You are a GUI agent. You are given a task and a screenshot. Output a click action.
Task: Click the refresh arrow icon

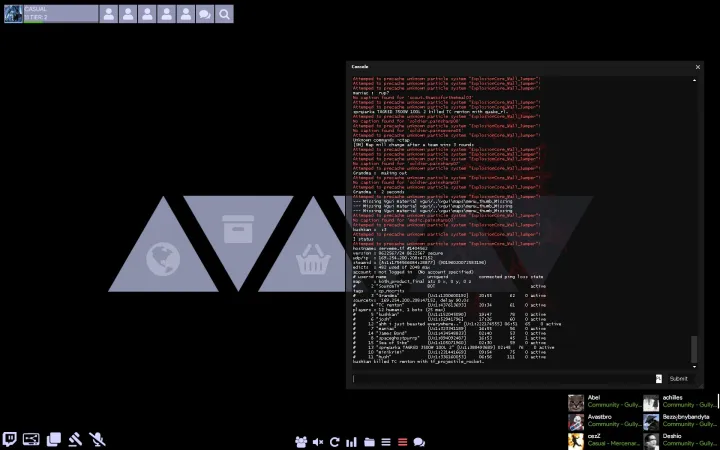(x=335, y=441)
